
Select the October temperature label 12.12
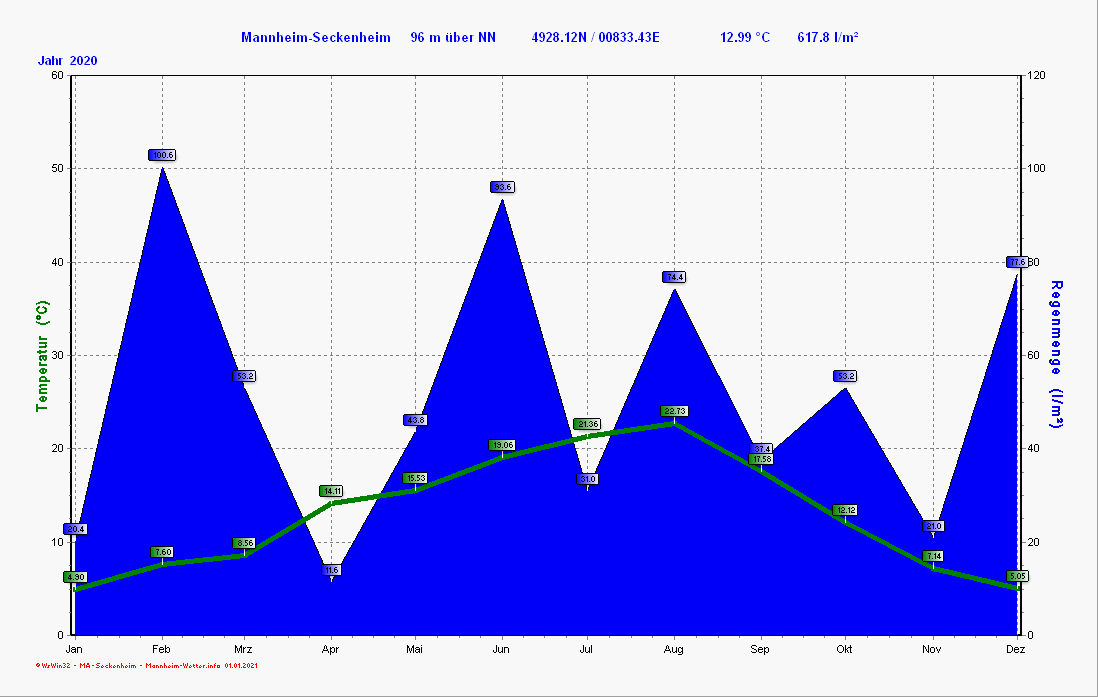(845, 510)
